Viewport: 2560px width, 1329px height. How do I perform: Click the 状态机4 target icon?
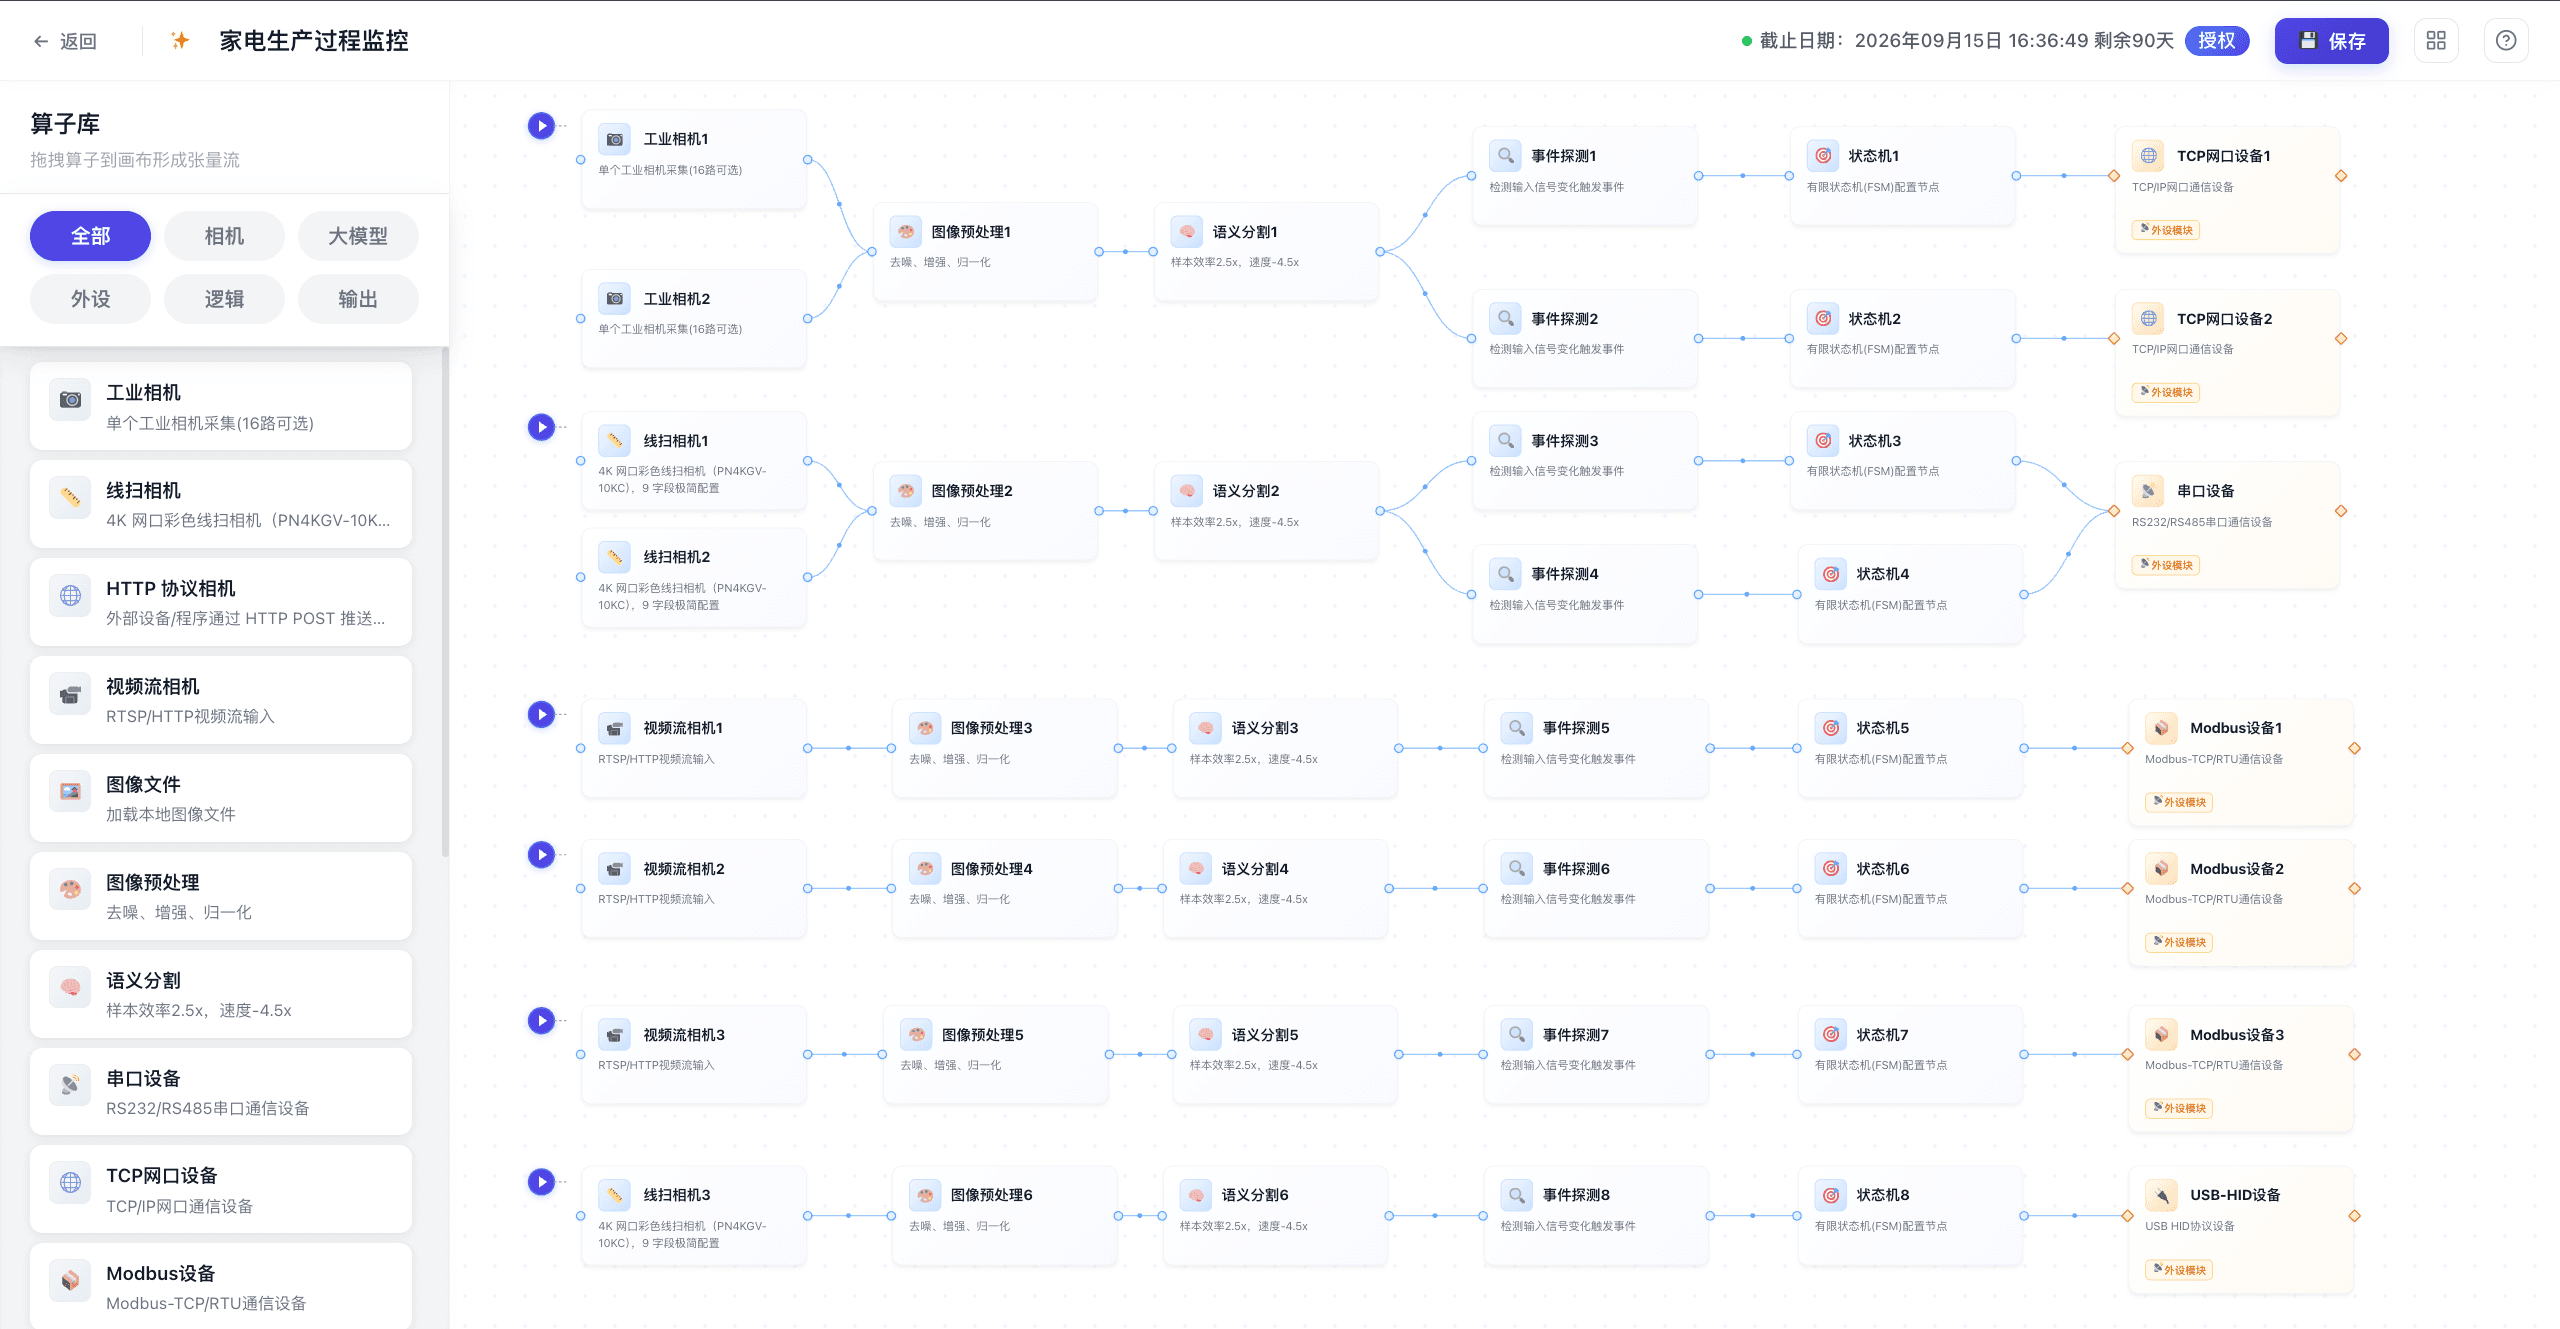1831,574
